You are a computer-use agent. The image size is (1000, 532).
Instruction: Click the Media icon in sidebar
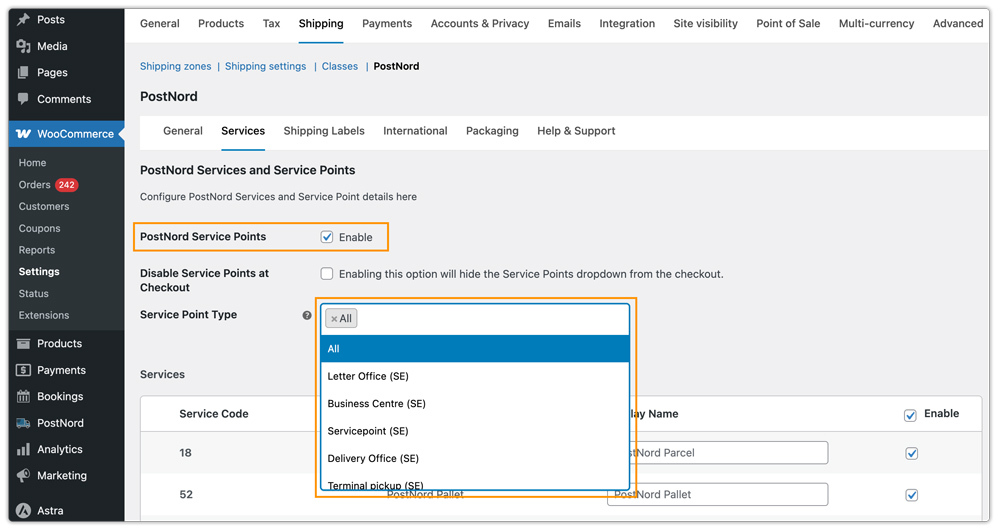click(x=24, y=46)
